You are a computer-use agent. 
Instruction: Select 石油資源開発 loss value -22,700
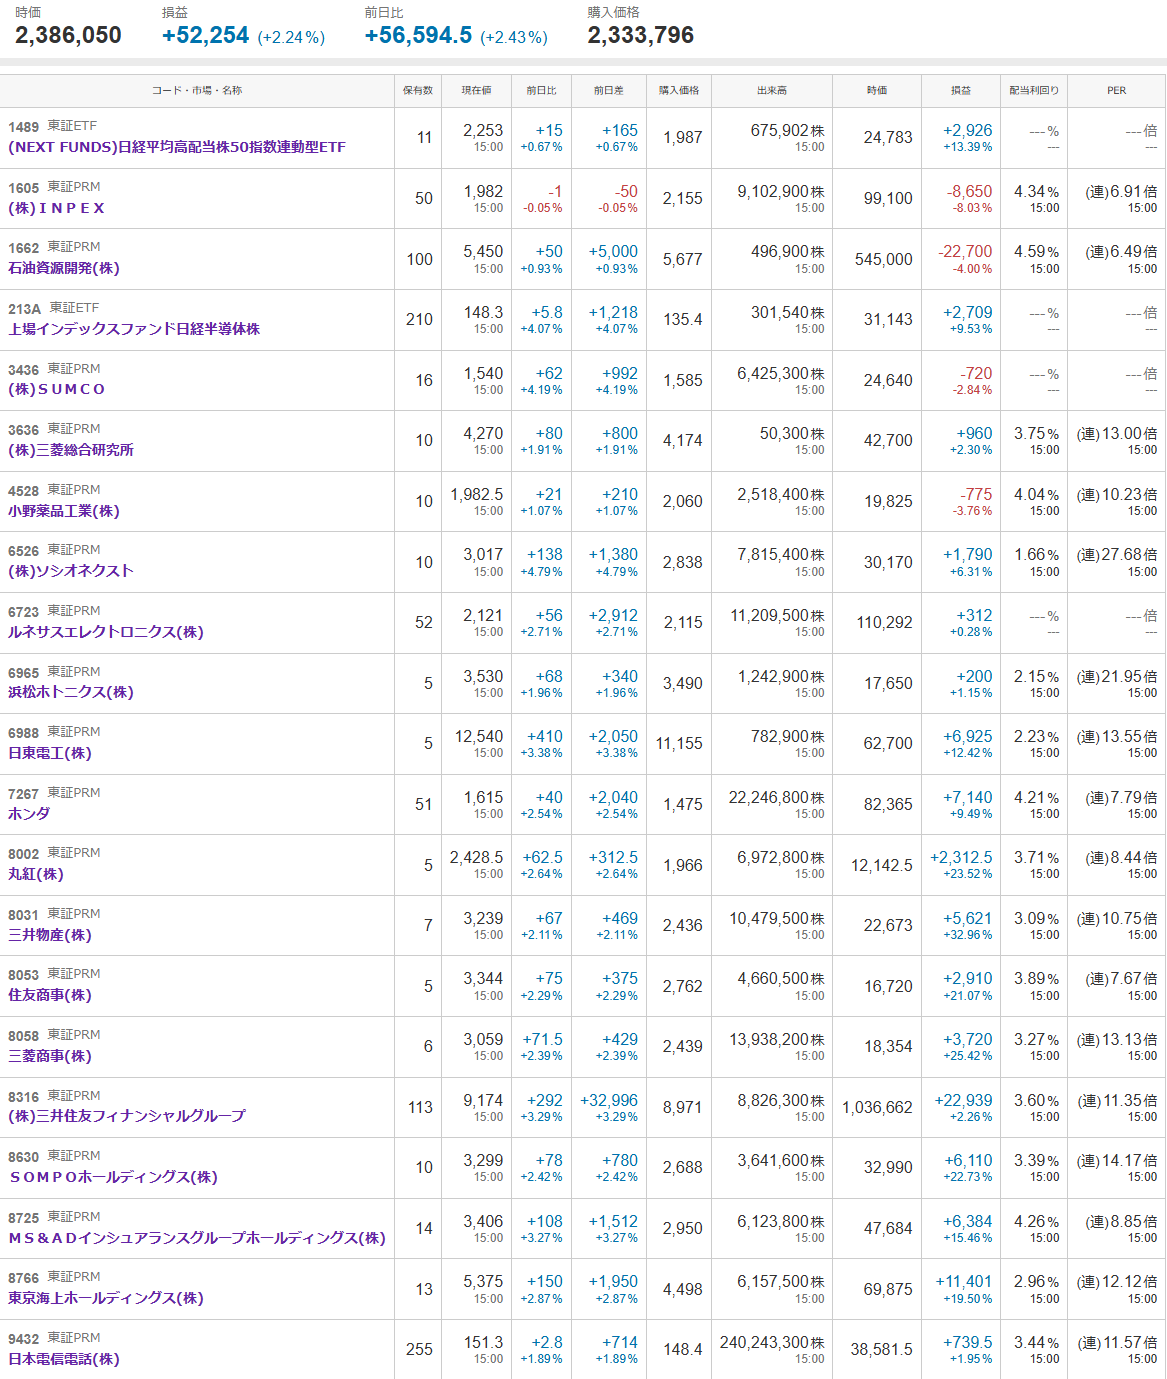[965, 251]
